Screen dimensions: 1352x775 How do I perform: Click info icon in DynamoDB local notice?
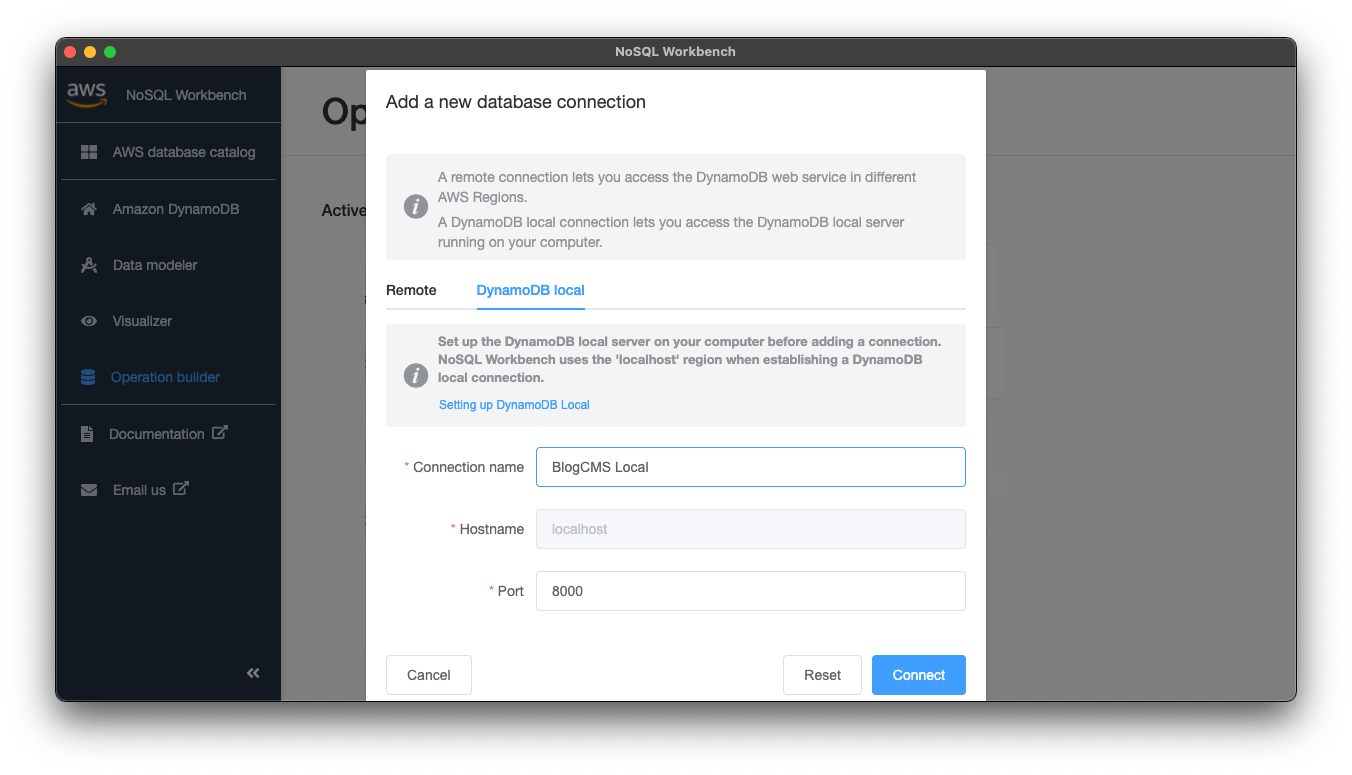point(416,375)
